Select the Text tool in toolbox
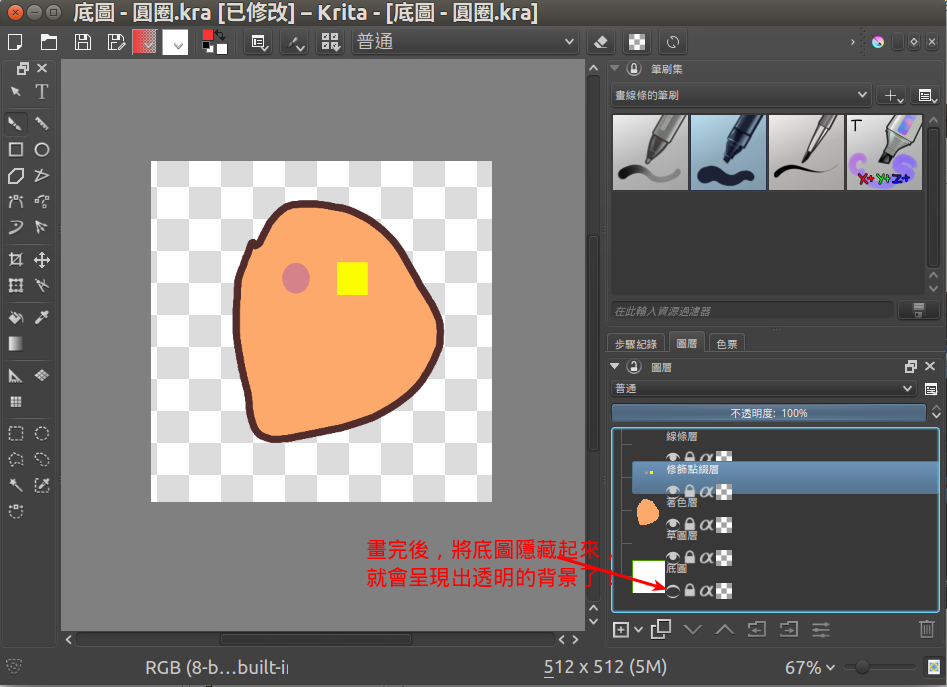 point(42,92)
